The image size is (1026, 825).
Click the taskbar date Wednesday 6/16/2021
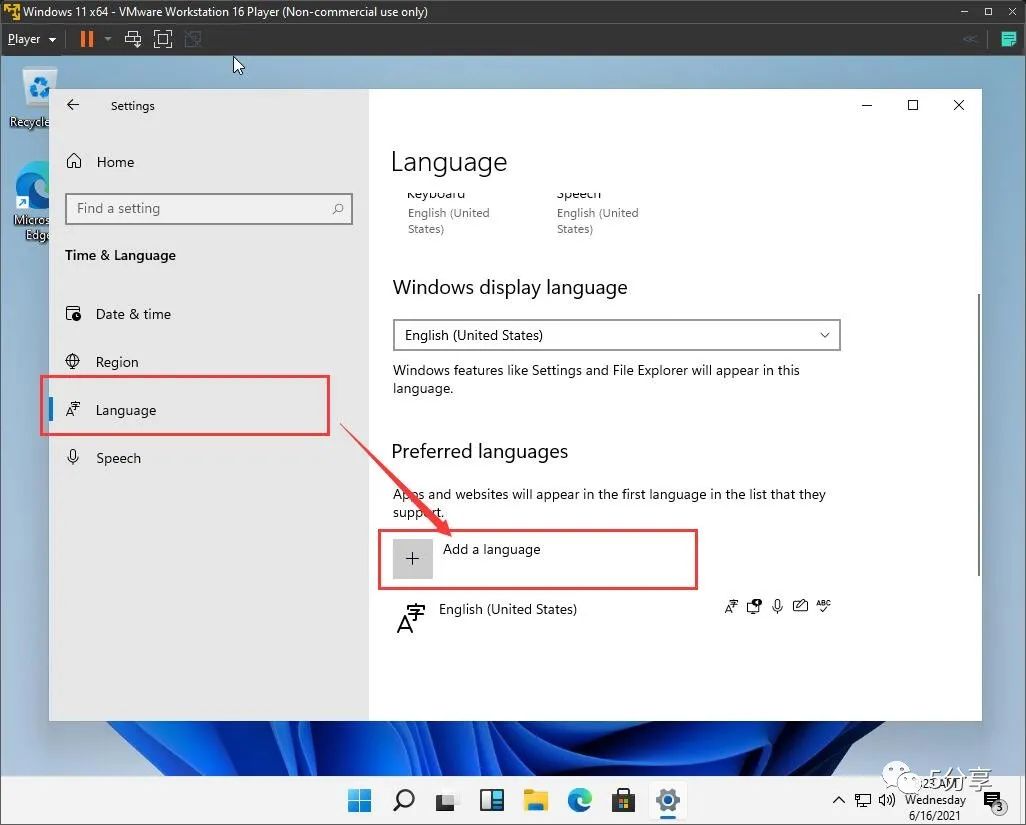pyautogui.click(x=935, y=807)
